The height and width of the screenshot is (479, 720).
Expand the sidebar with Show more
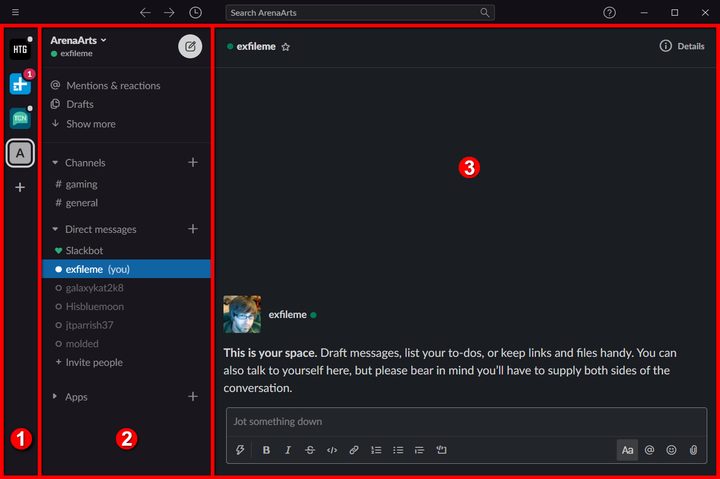[83, 124]
